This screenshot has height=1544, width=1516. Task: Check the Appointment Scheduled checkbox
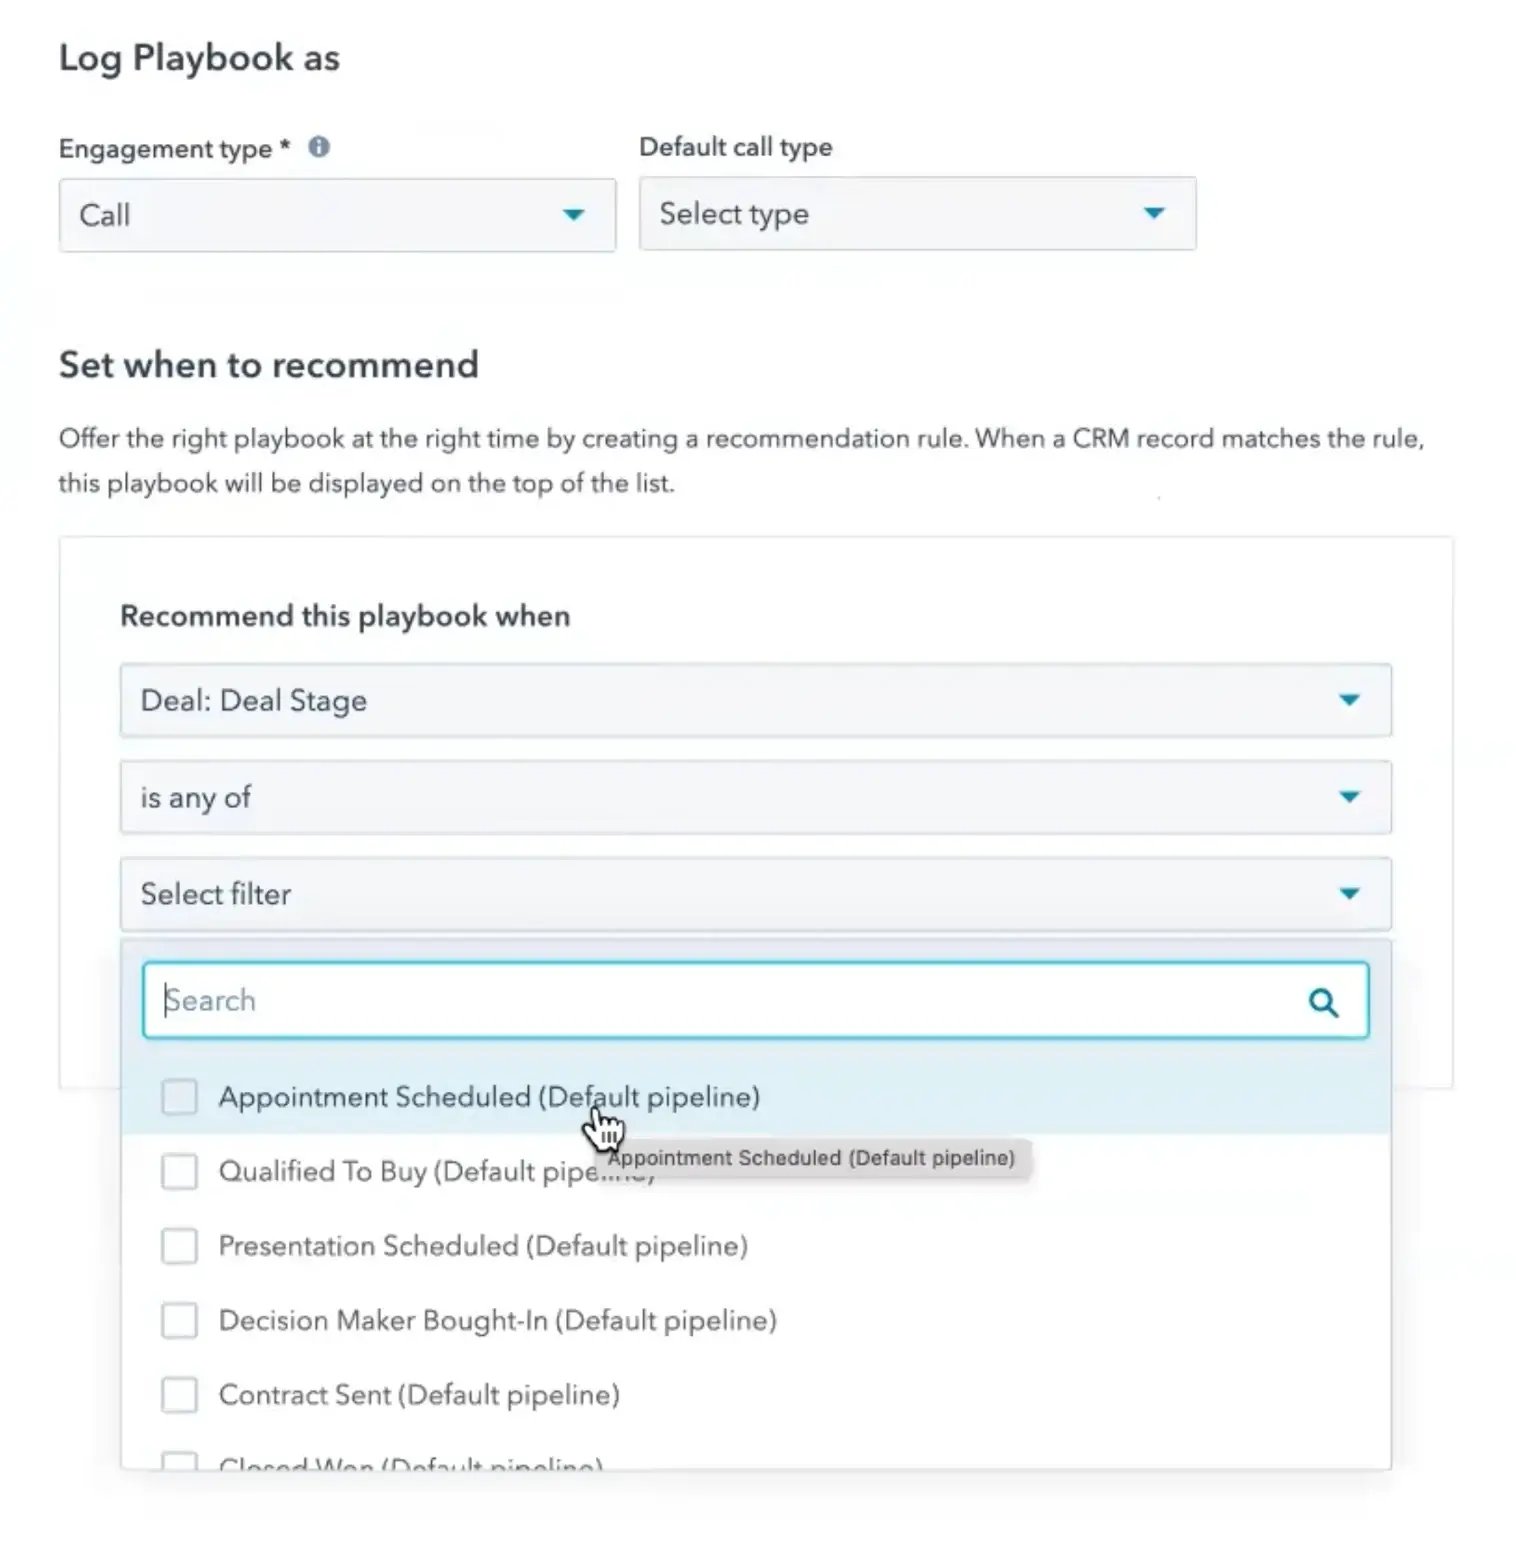(179, 1097)
